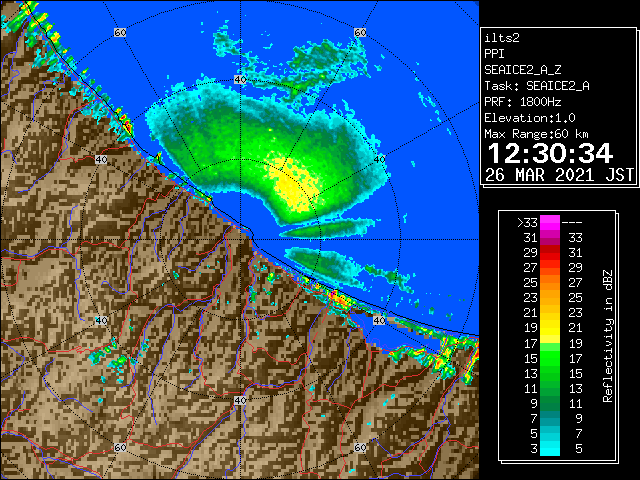Click the 12:30:34 timestamp
This screenshot has width=640, height=480.
tap(550, 153)
